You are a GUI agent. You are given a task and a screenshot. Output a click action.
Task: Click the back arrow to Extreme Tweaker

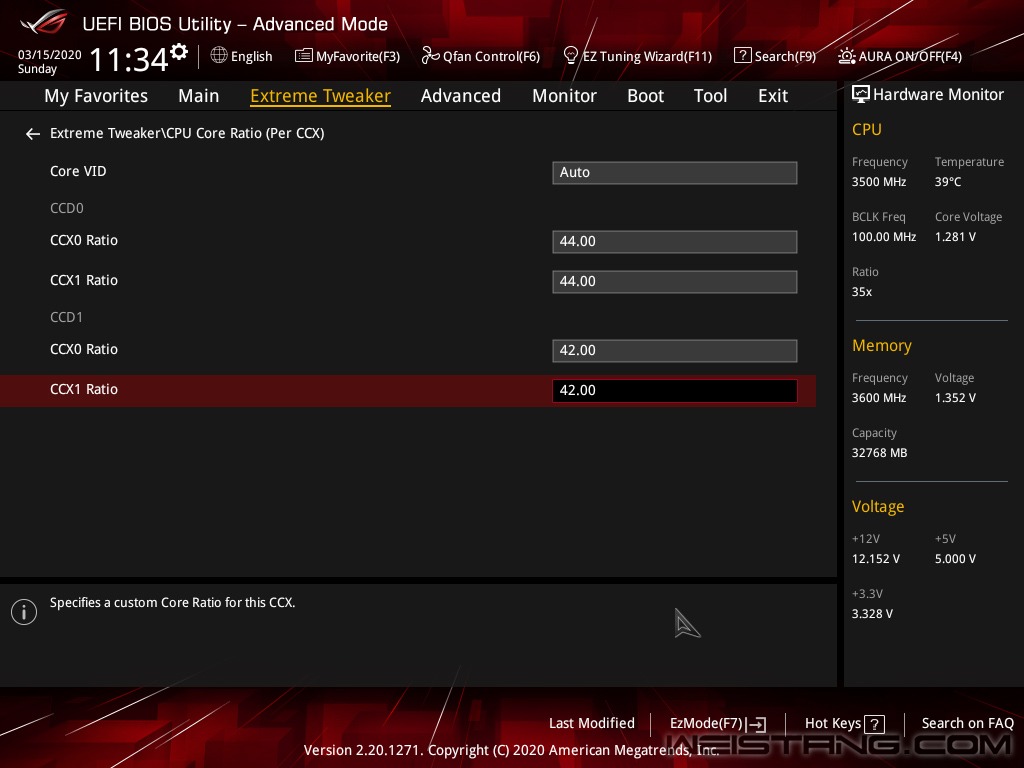(33, 134)
